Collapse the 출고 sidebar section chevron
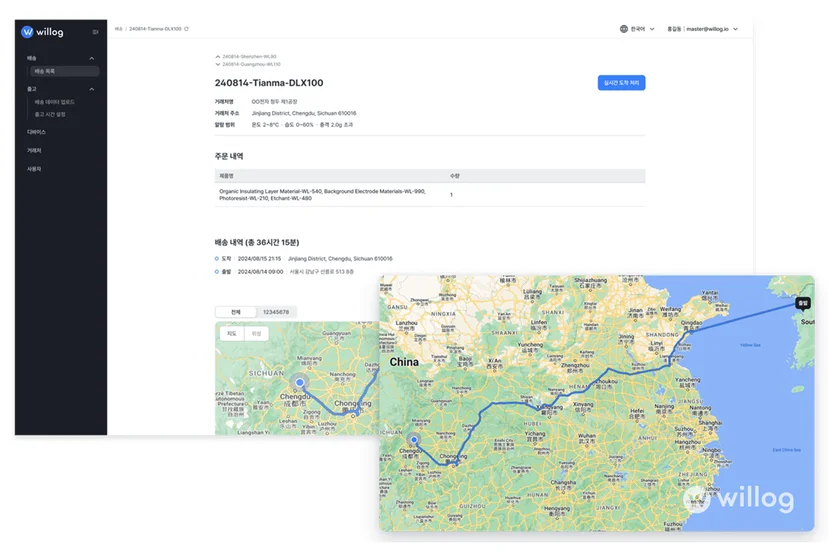This screenshot has width=828, height=552. point(92,89)
